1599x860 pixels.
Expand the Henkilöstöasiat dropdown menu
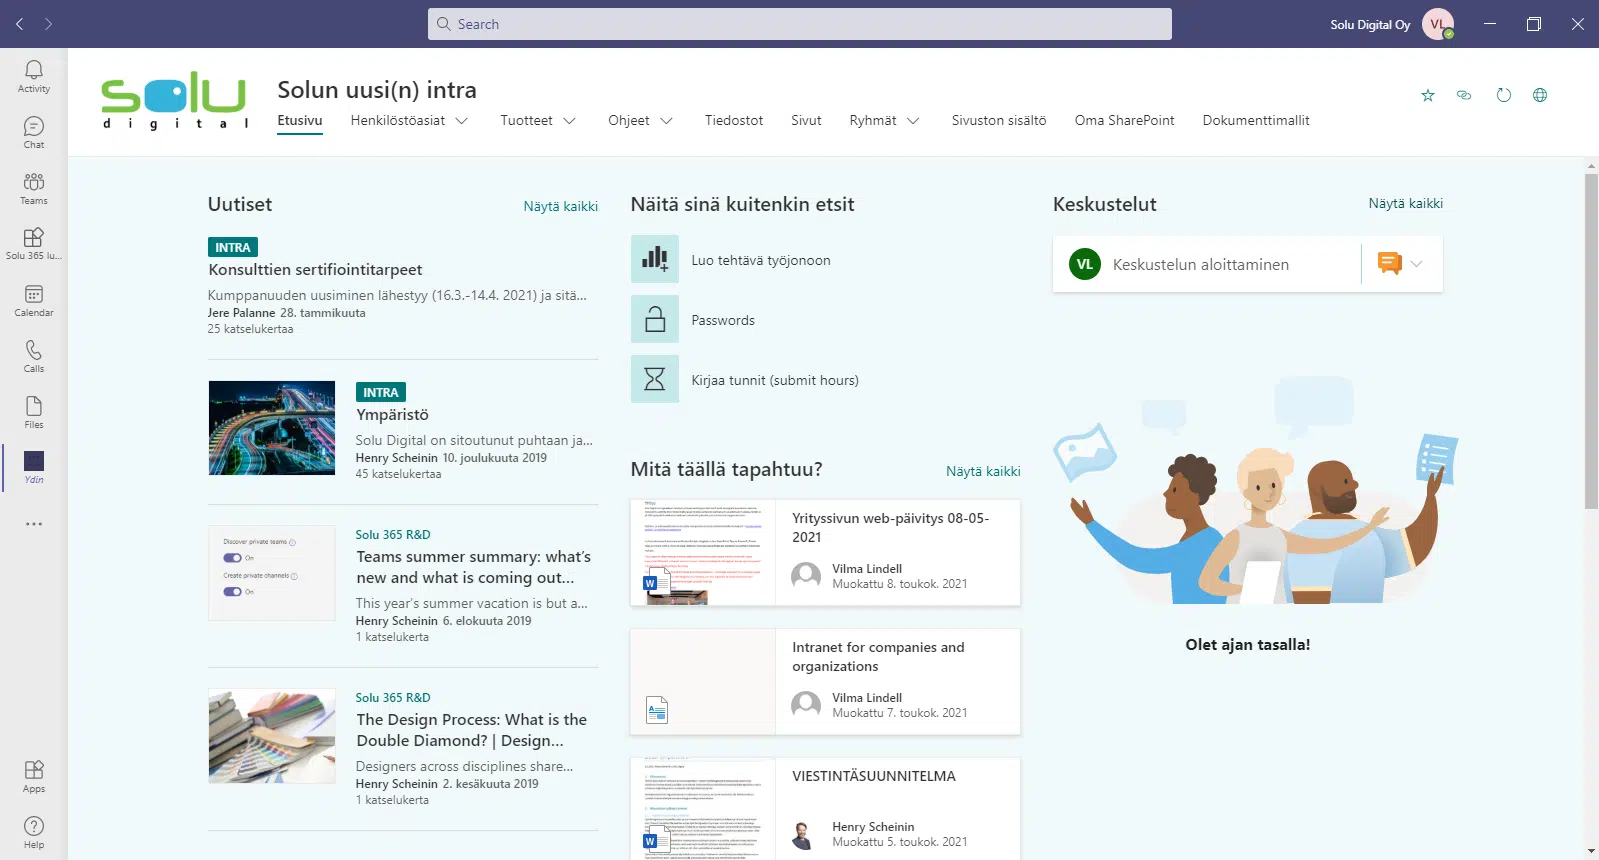pos(461,121)
